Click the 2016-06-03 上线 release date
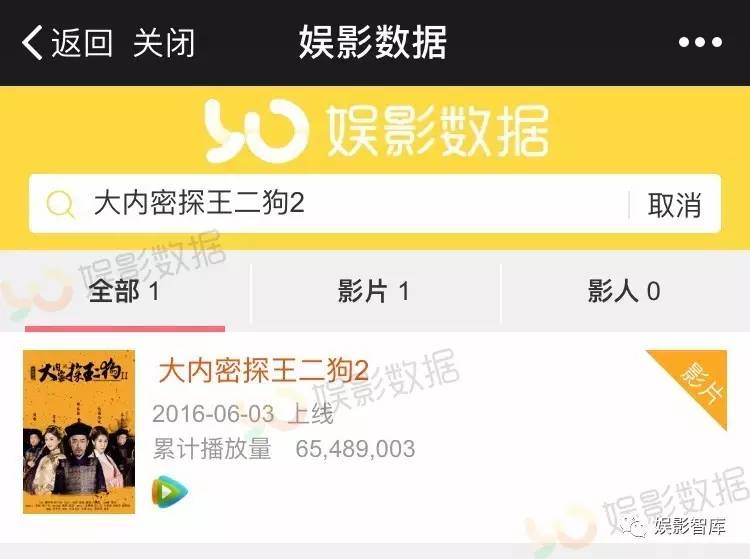 [x=243, y=414]
